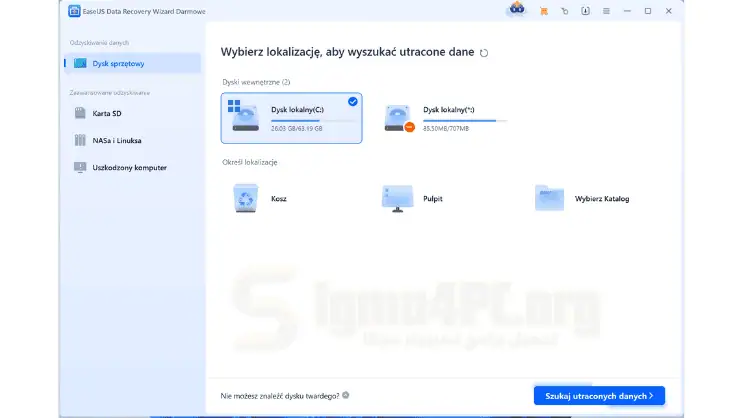Select Dysk lokalny(C:) drive card
Image resolution: width=743 pixels, height=418 pixels.
coord(291,118)
